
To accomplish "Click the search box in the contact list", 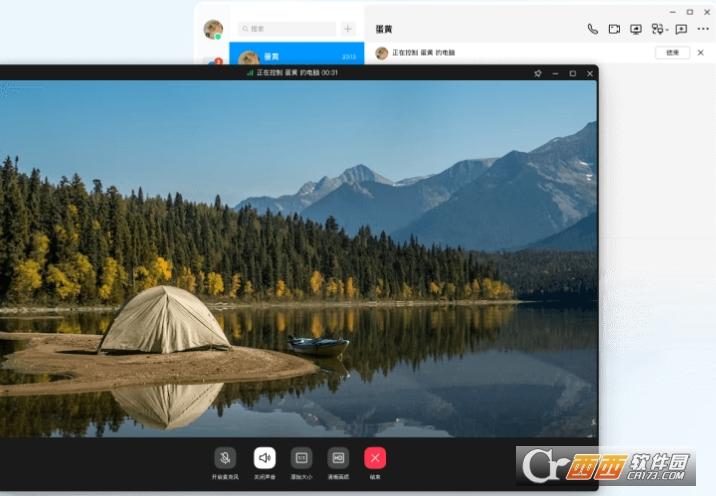I will click(287, 29).
